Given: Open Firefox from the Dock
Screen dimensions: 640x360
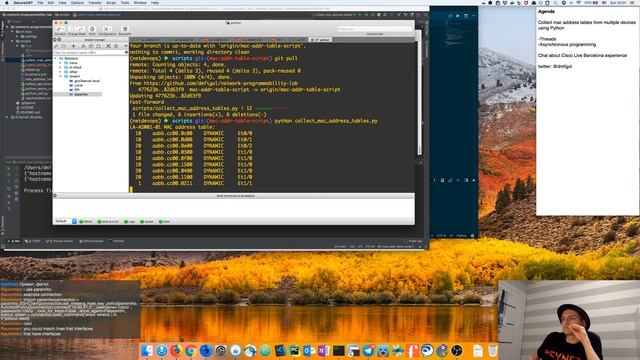Looking at the screenshot, I should tap(176, 351).
